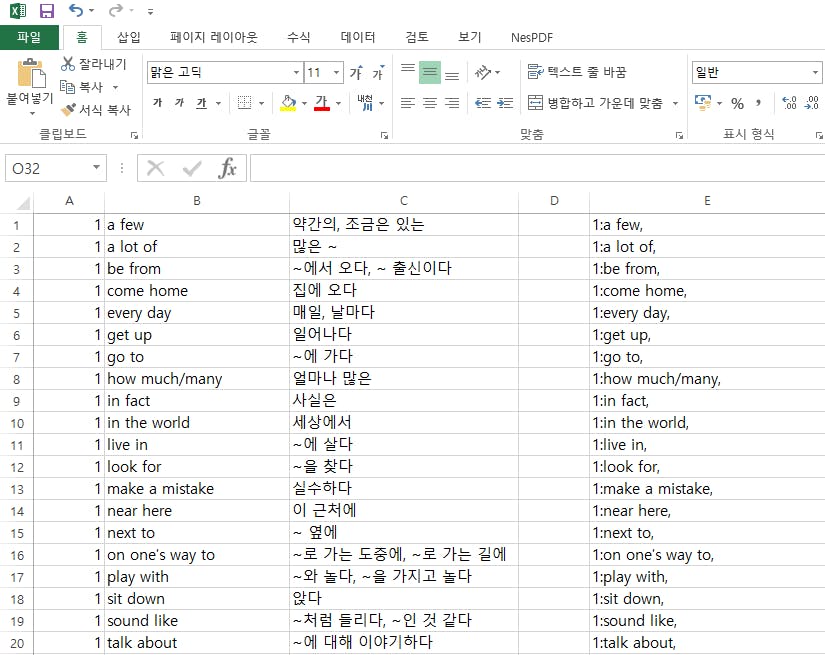Click the accounting number format icon
The height and width of the screenshot is (655, 825).
(702, 103)
